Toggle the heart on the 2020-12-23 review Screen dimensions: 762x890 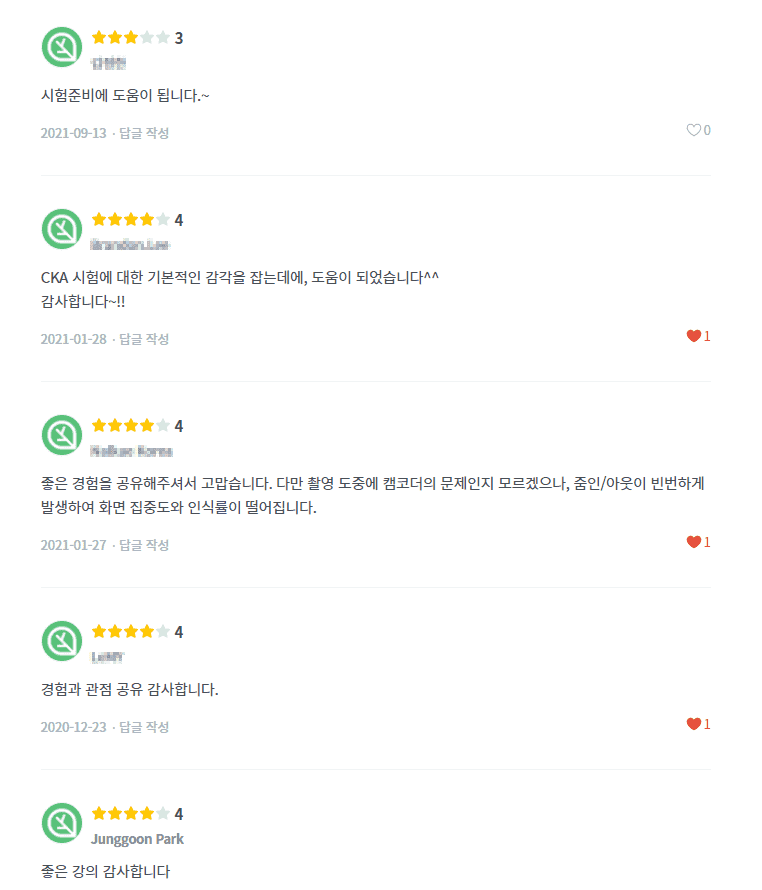693,724
